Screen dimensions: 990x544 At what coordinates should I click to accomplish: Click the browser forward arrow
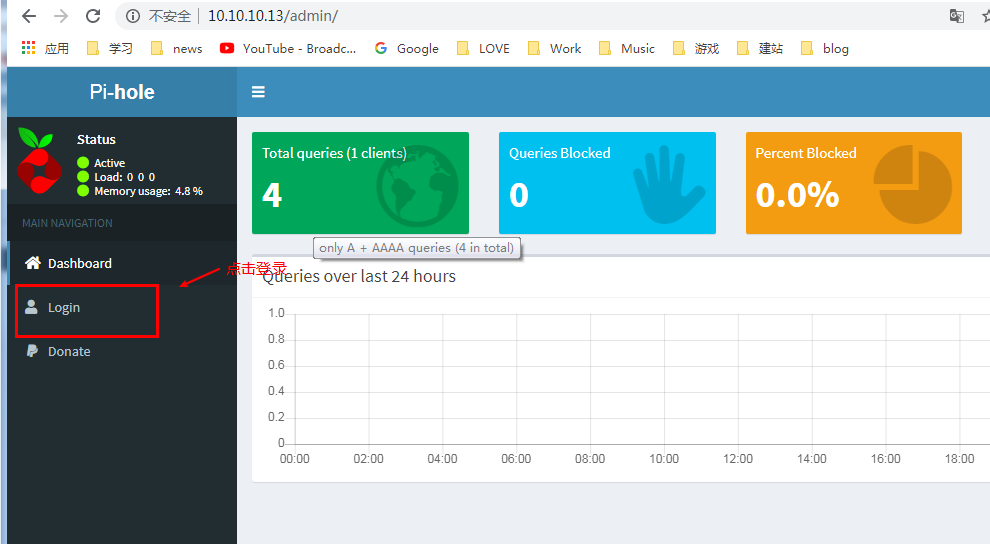point(61,16)
